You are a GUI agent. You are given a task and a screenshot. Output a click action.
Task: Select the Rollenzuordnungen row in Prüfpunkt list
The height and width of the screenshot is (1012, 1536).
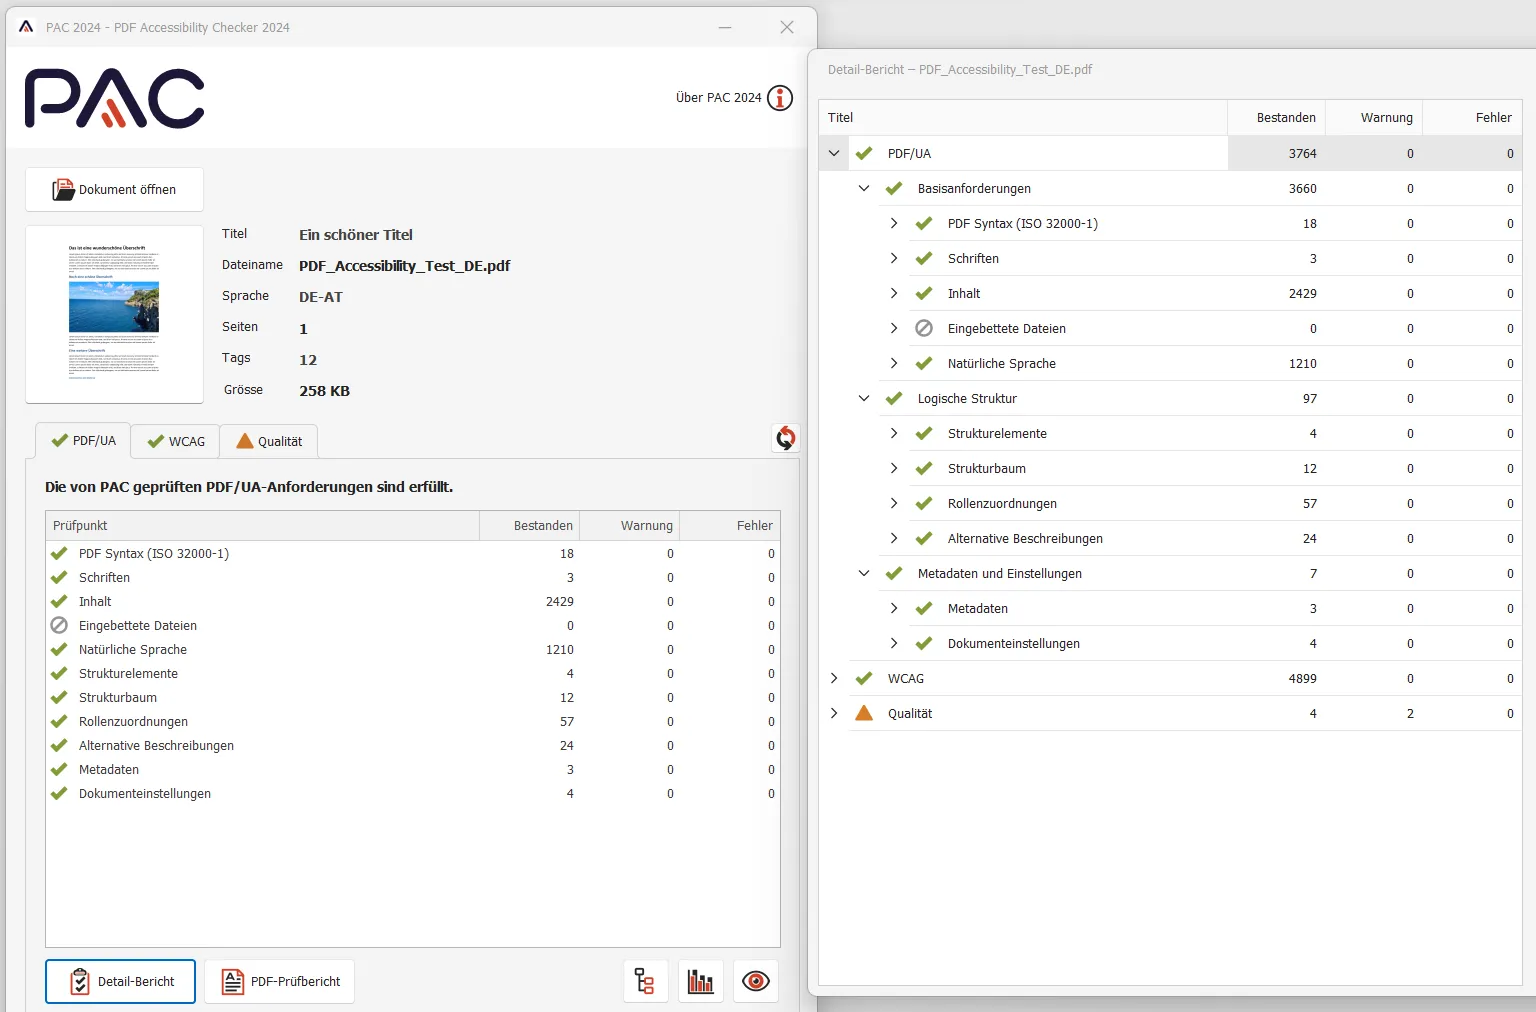click(133, 722)
